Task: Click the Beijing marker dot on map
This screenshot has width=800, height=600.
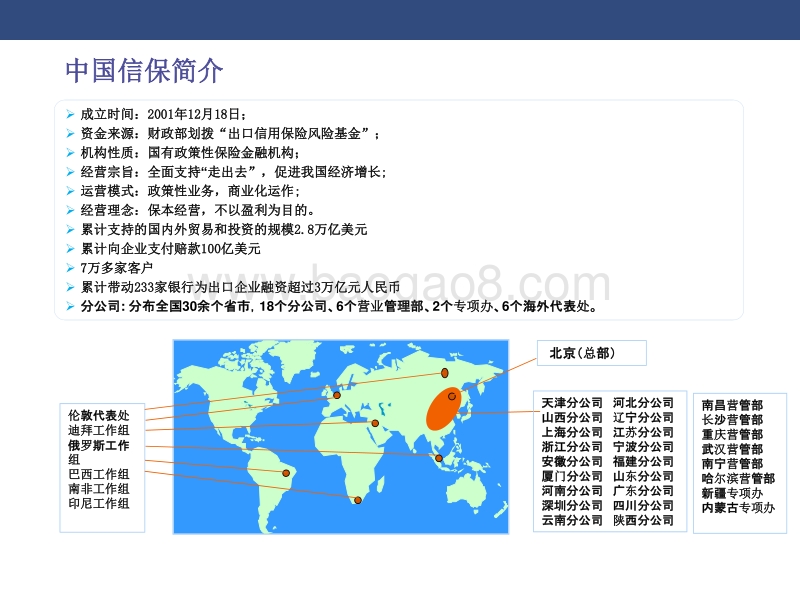Action: pyautogui.click(x=452, y=396)
